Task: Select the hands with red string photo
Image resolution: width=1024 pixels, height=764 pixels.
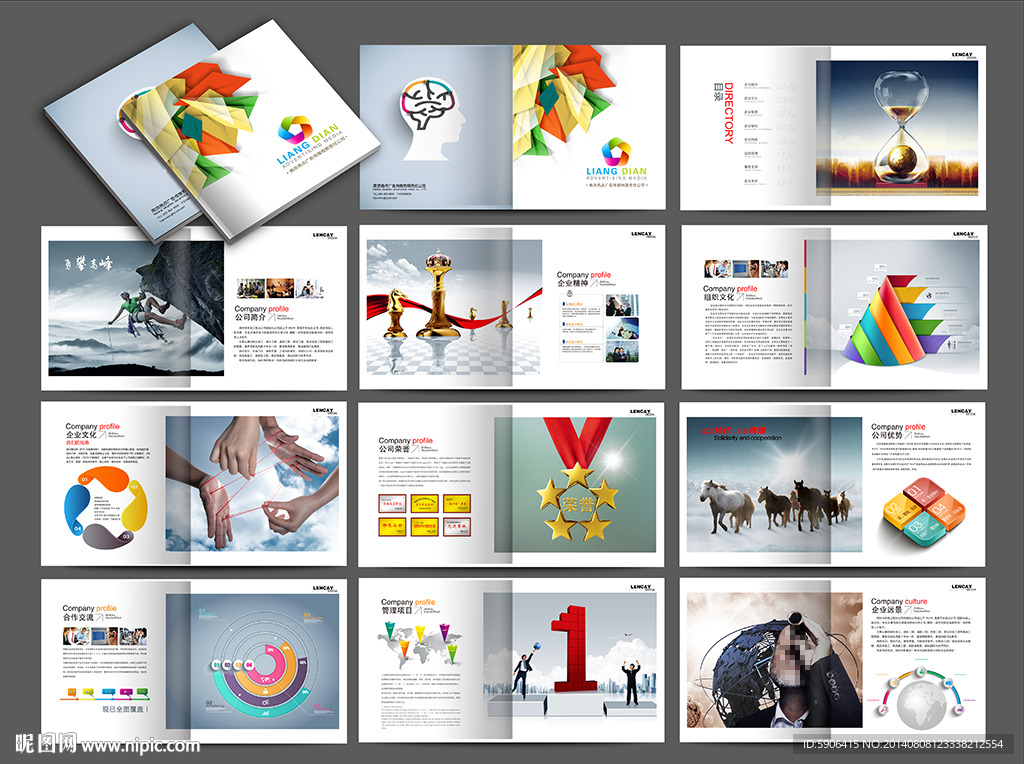Action: pos(254,483)
